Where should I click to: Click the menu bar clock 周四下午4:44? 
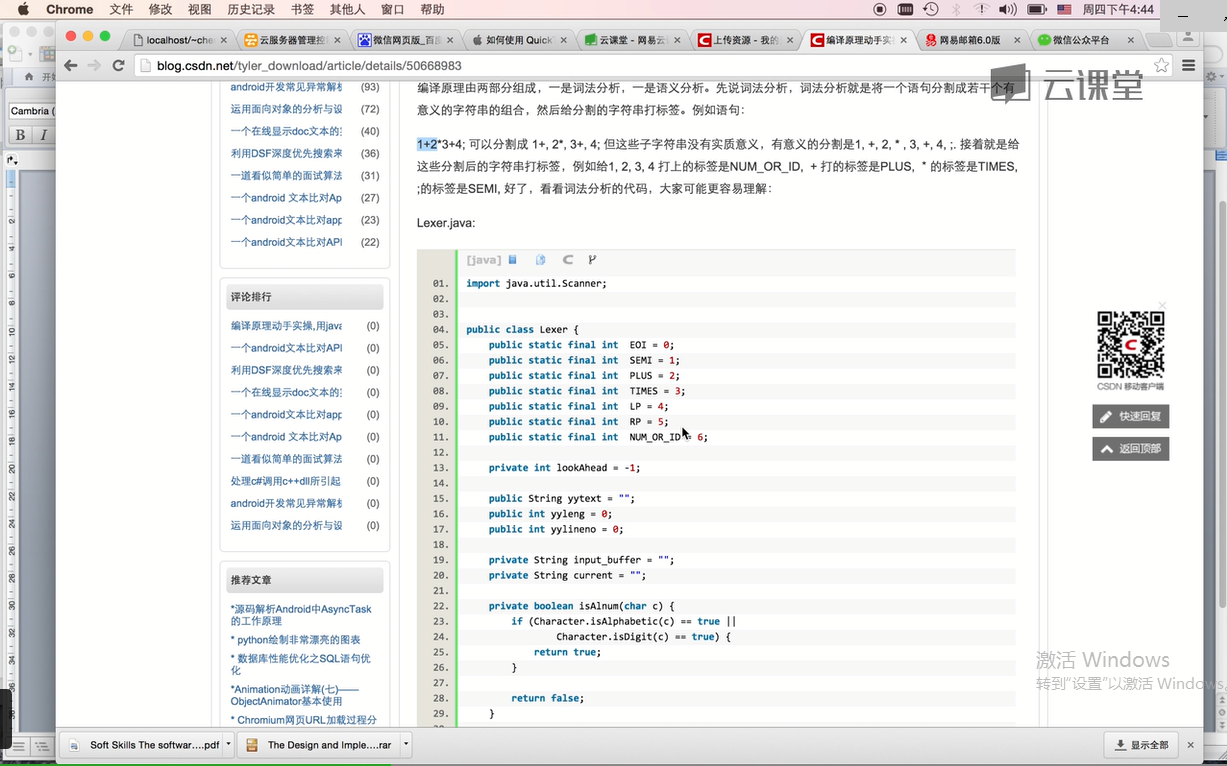[1118, 9]
